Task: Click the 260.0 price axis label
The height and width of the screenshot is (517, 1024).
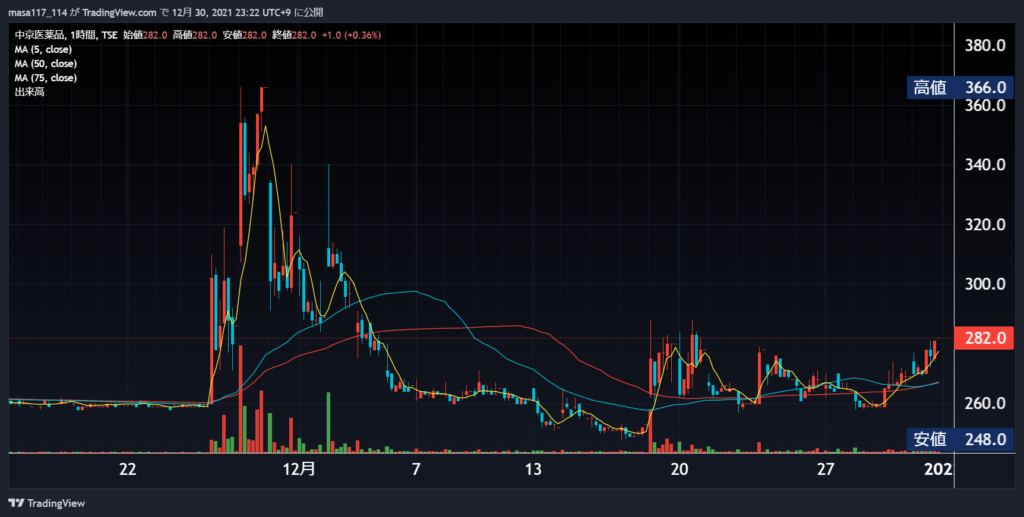Action: pos(985,404)
